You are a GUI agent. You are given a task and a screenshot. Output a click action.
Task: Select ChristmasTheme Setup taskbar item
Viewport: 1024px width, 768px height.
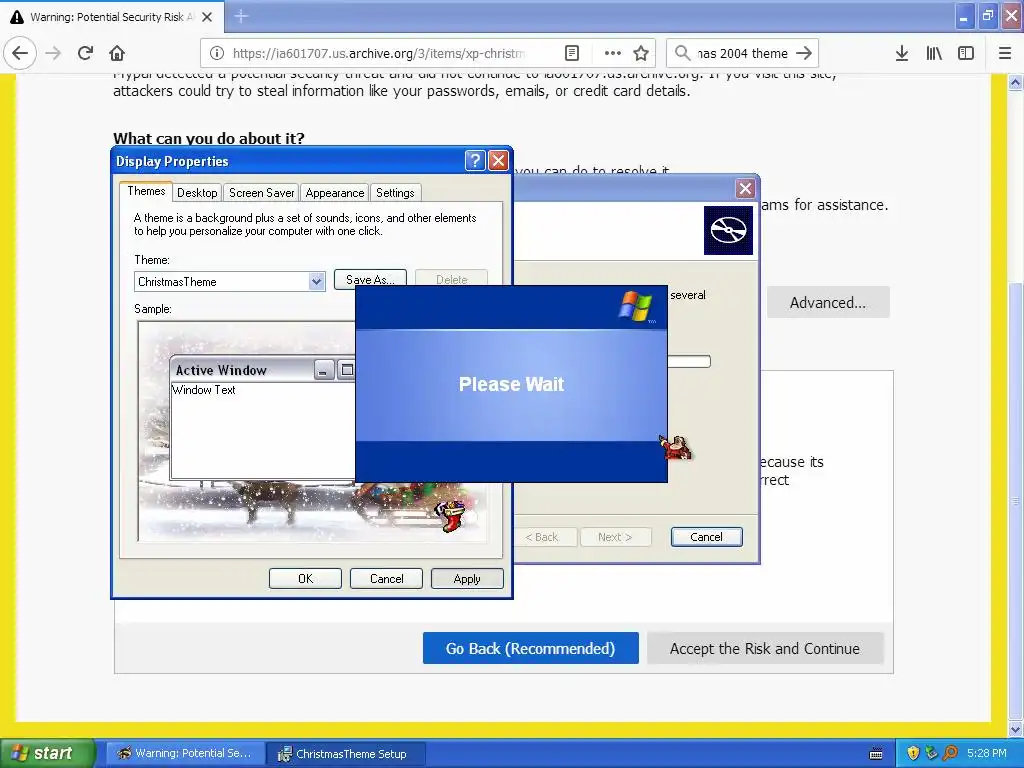tap(346, 754)
